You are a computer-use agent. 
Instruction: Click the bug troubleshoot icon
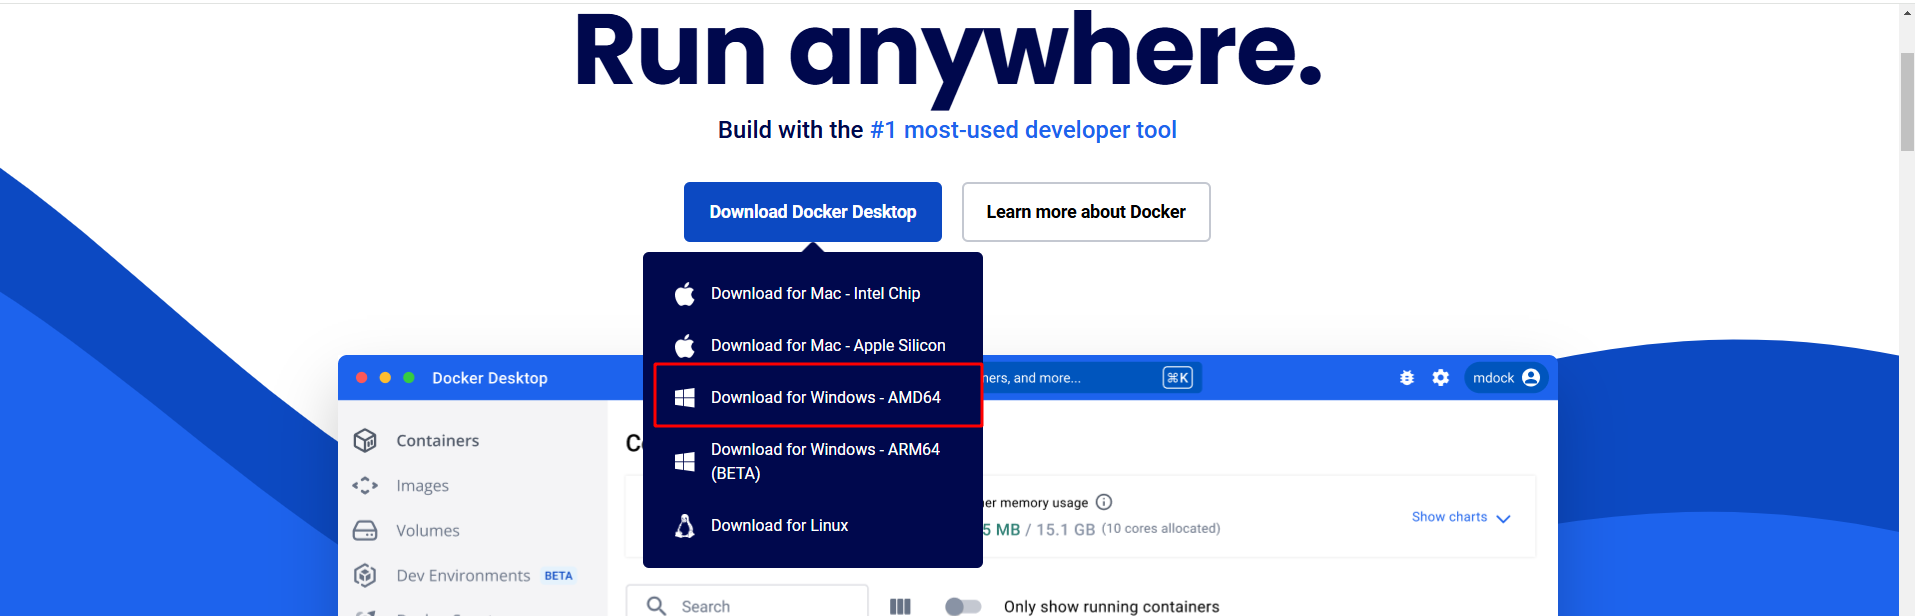[1407, 378]
